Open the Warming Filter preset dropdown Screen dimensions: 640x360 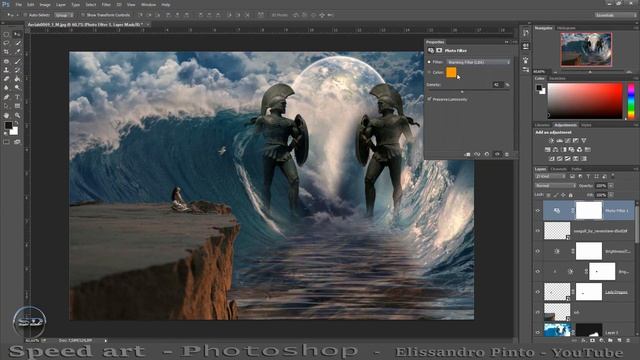pyautogui.click(x=478, y=62)
